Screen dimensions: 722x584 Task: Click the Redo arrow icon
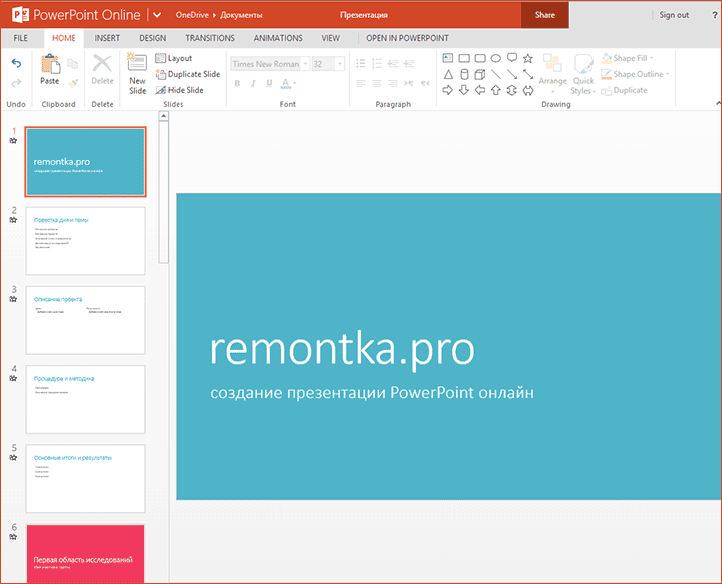(x=16, y=83)
